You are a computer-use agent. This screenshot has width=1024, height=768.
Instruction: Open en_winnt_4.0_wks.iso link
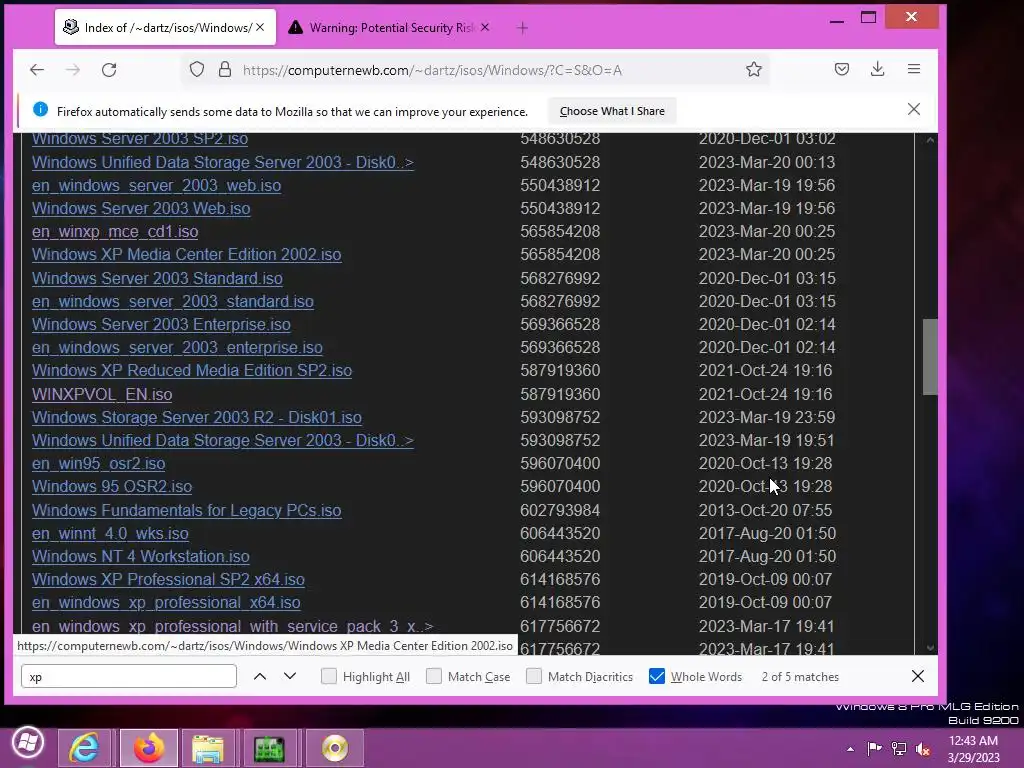click(x=110, y=534)
